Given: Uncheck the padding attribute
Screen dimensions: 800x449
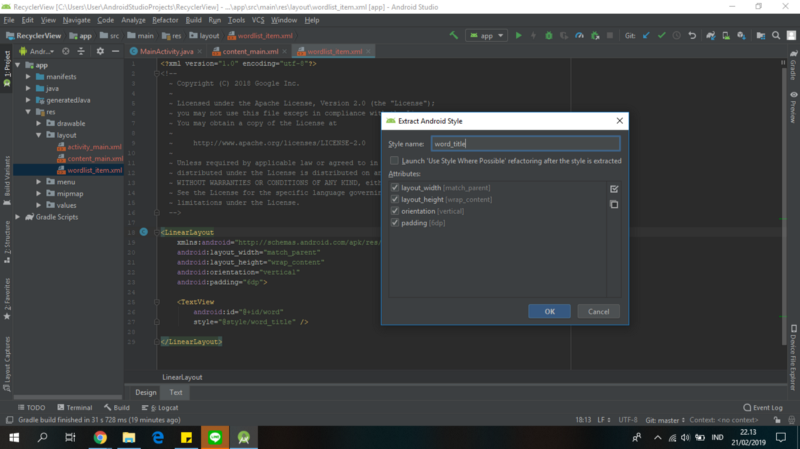Looking at the screenshot, I should (394, 223).
